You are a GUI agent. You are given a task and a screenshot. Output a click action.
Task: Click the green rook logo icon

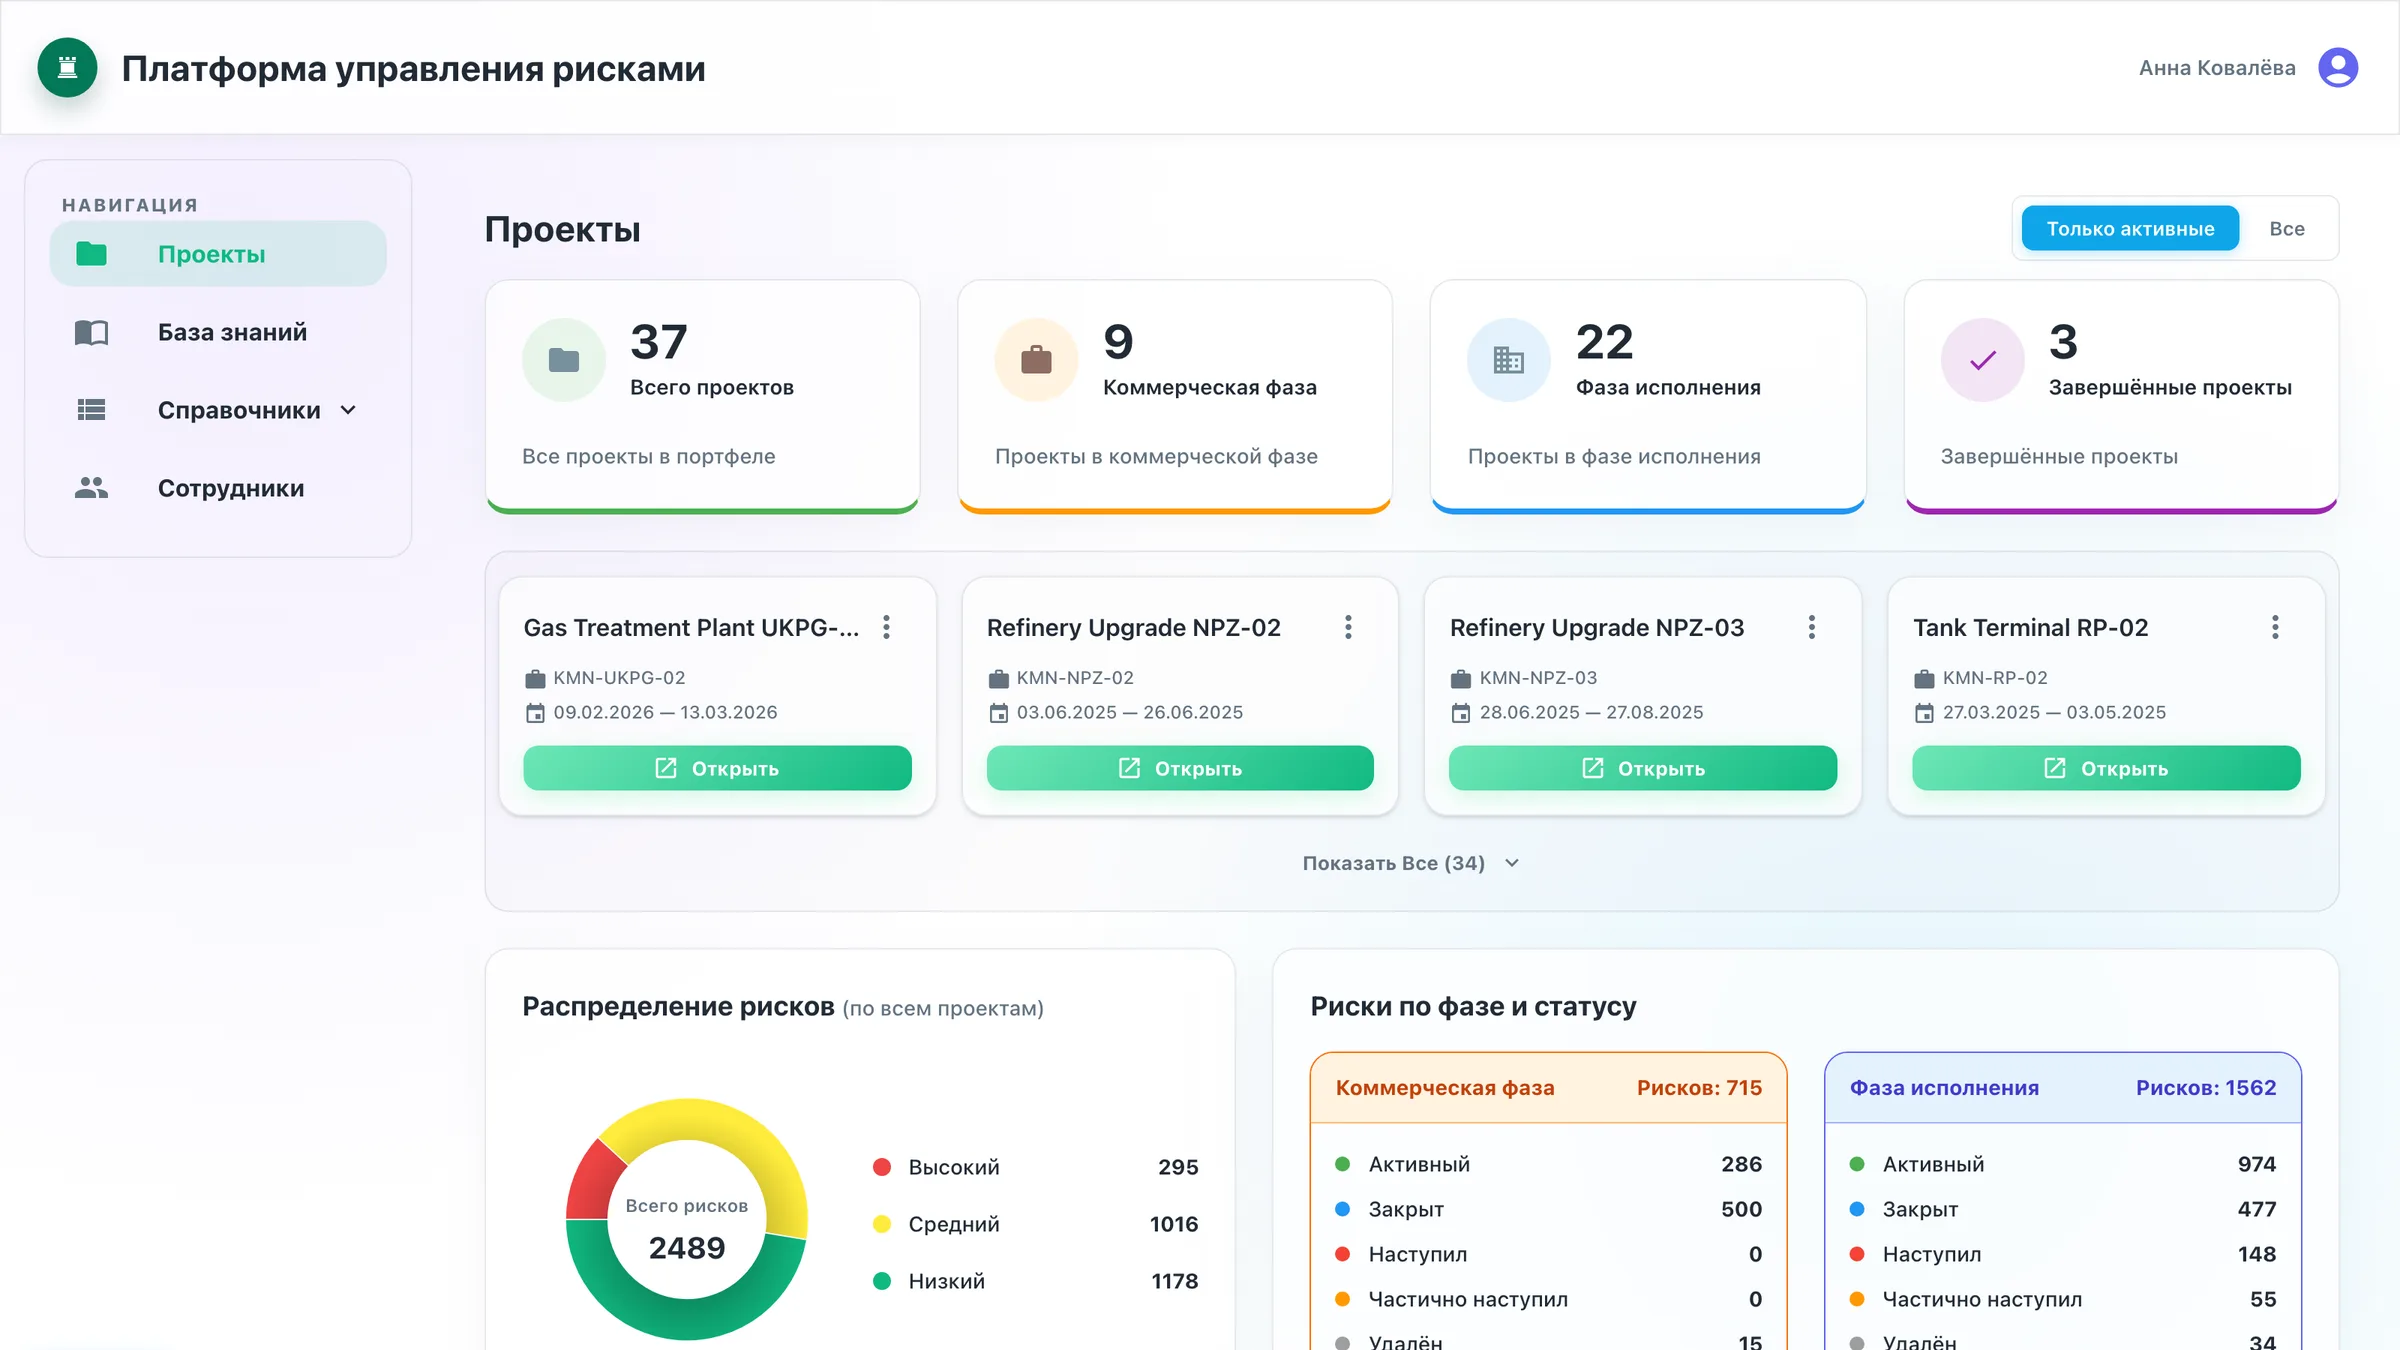coord(67,68)
